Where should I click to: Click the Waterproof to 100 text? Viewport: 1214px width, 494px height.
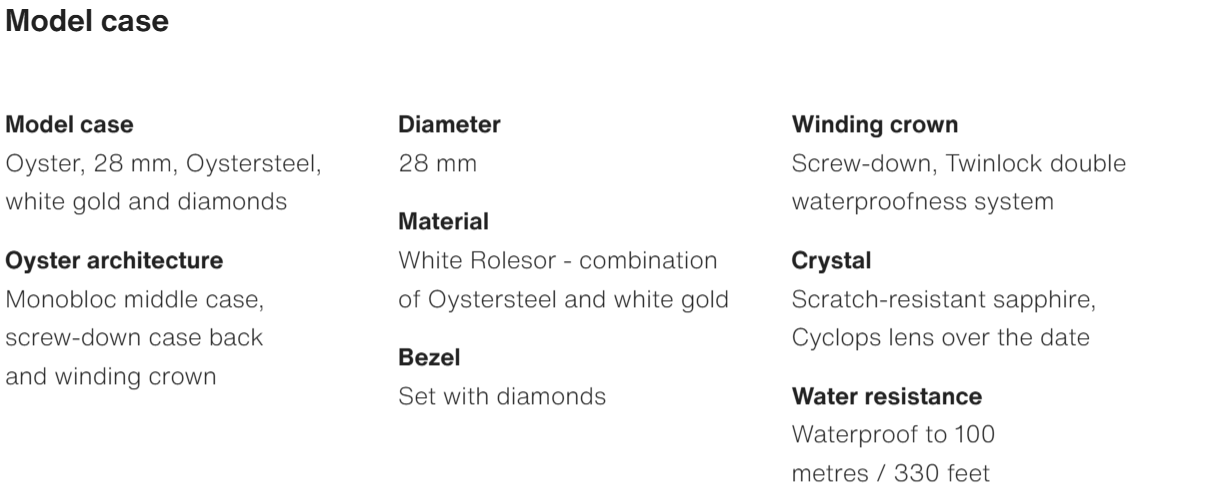[x=893, y=435]
